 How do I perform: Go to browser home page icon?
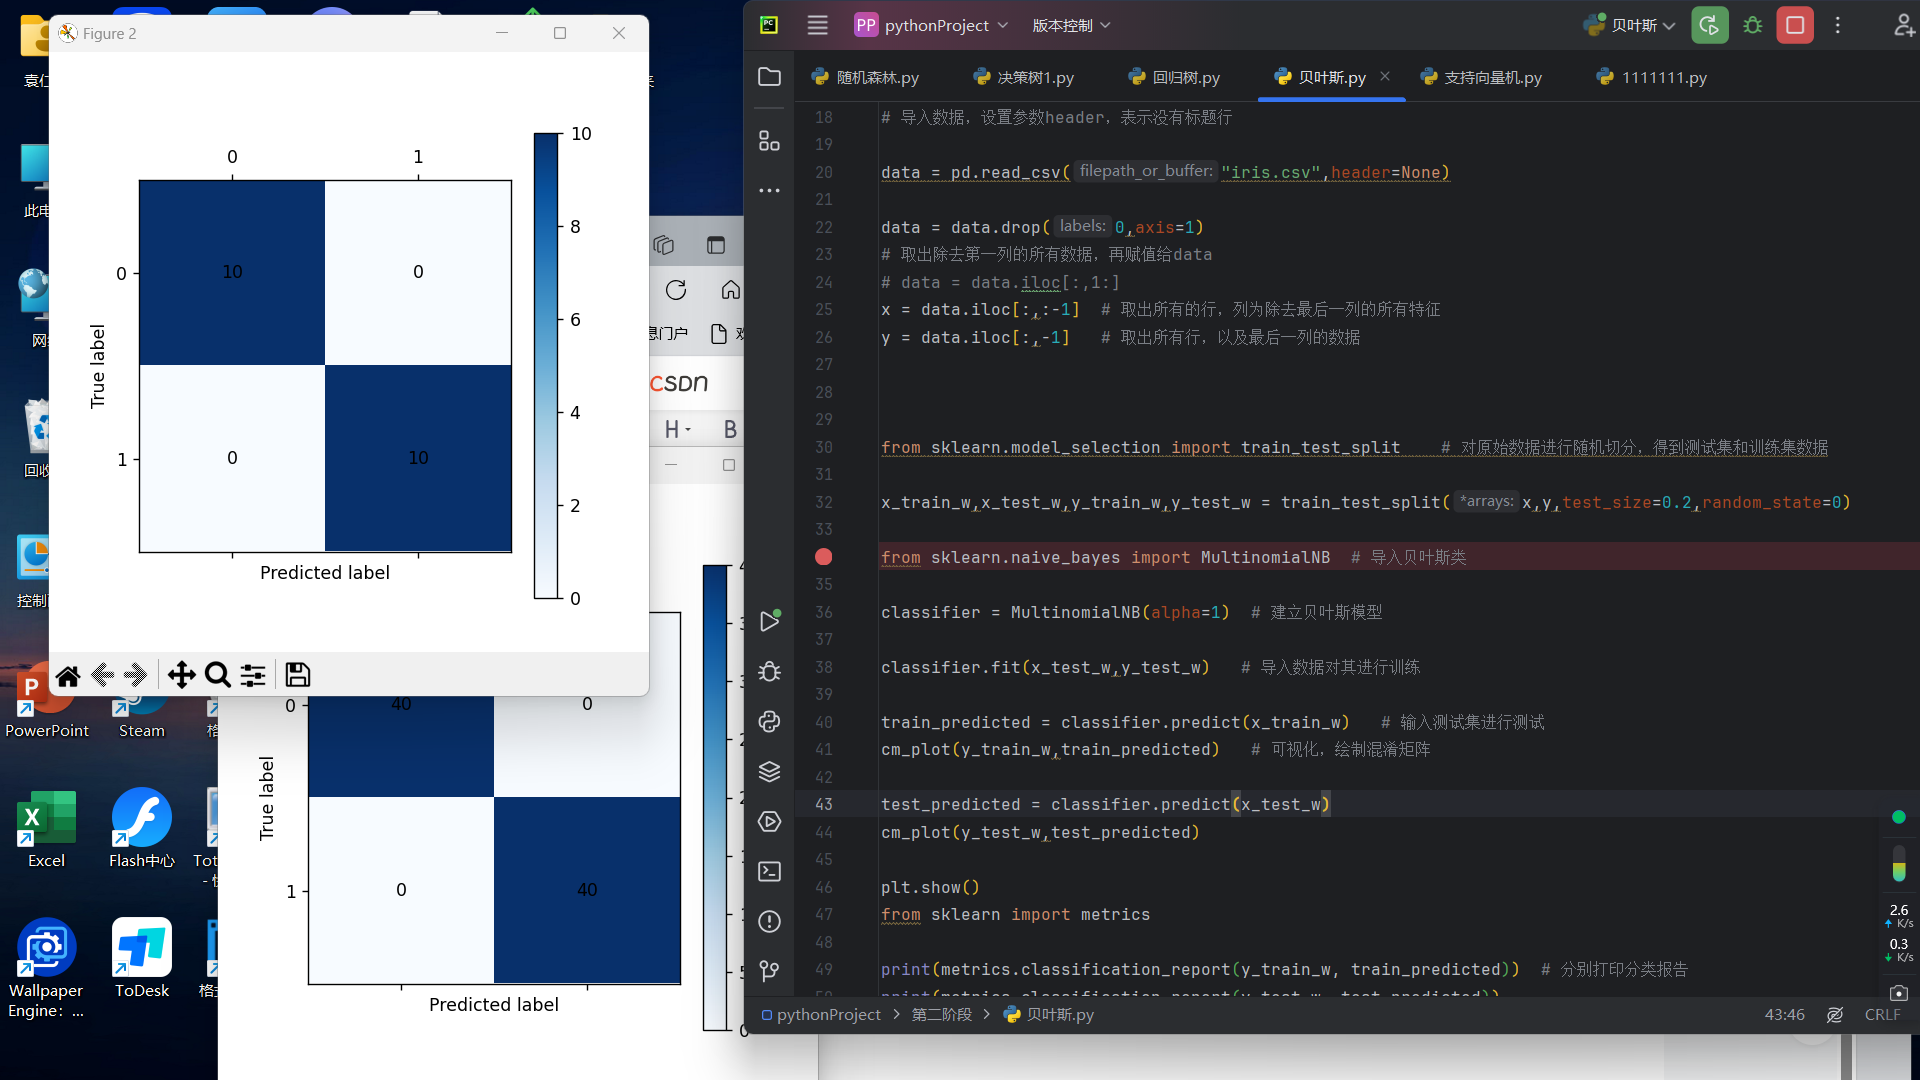pyautogui.click(x=731, y=290)
